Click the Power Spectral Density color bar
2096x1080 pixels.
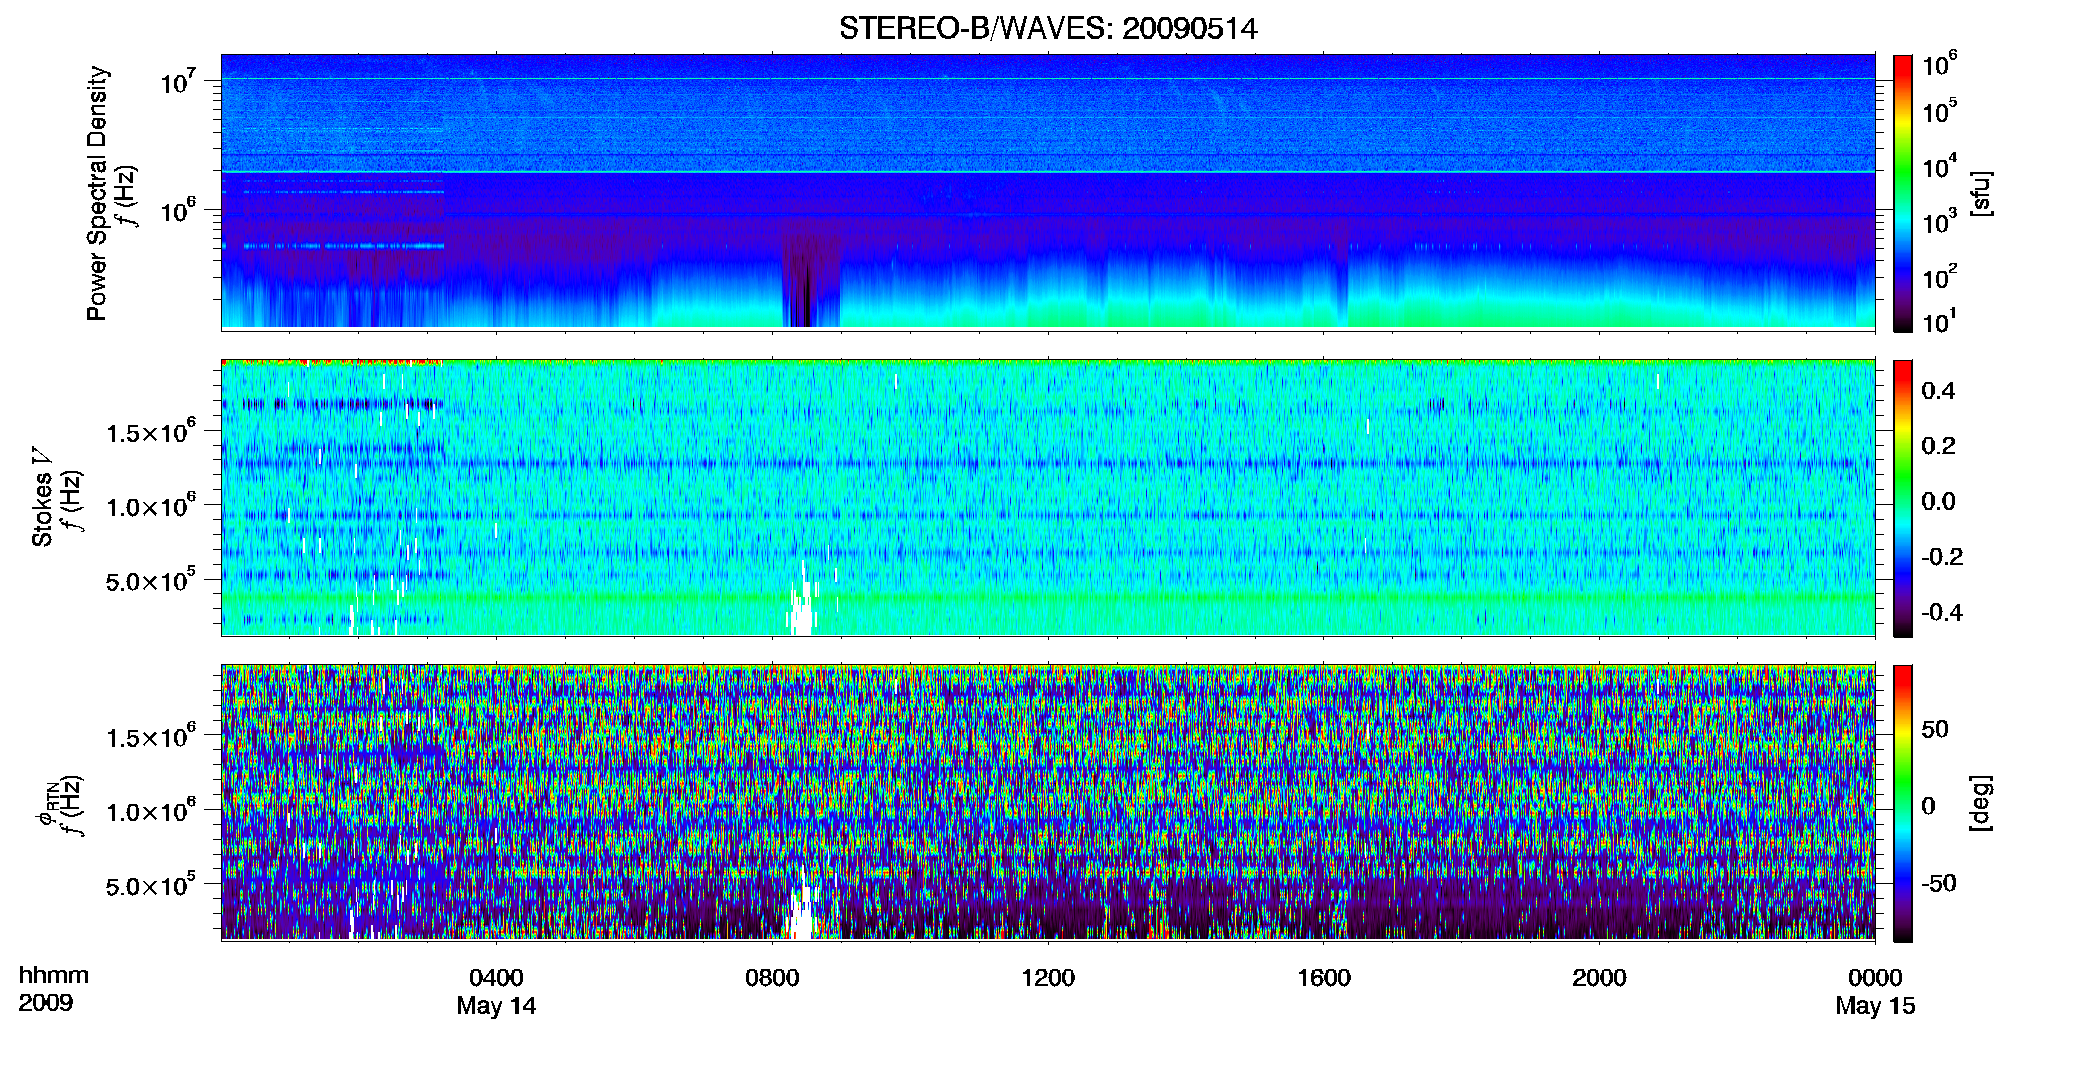1902,193
